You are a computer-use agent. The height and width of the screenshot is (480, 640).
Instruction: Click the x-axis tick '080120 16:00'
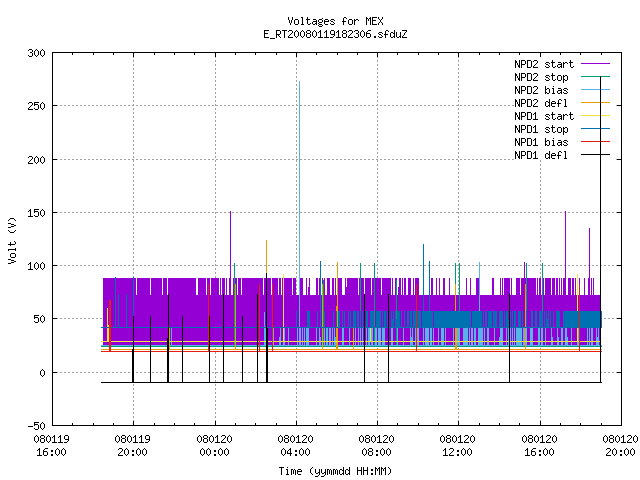click(x=539, y=446)
